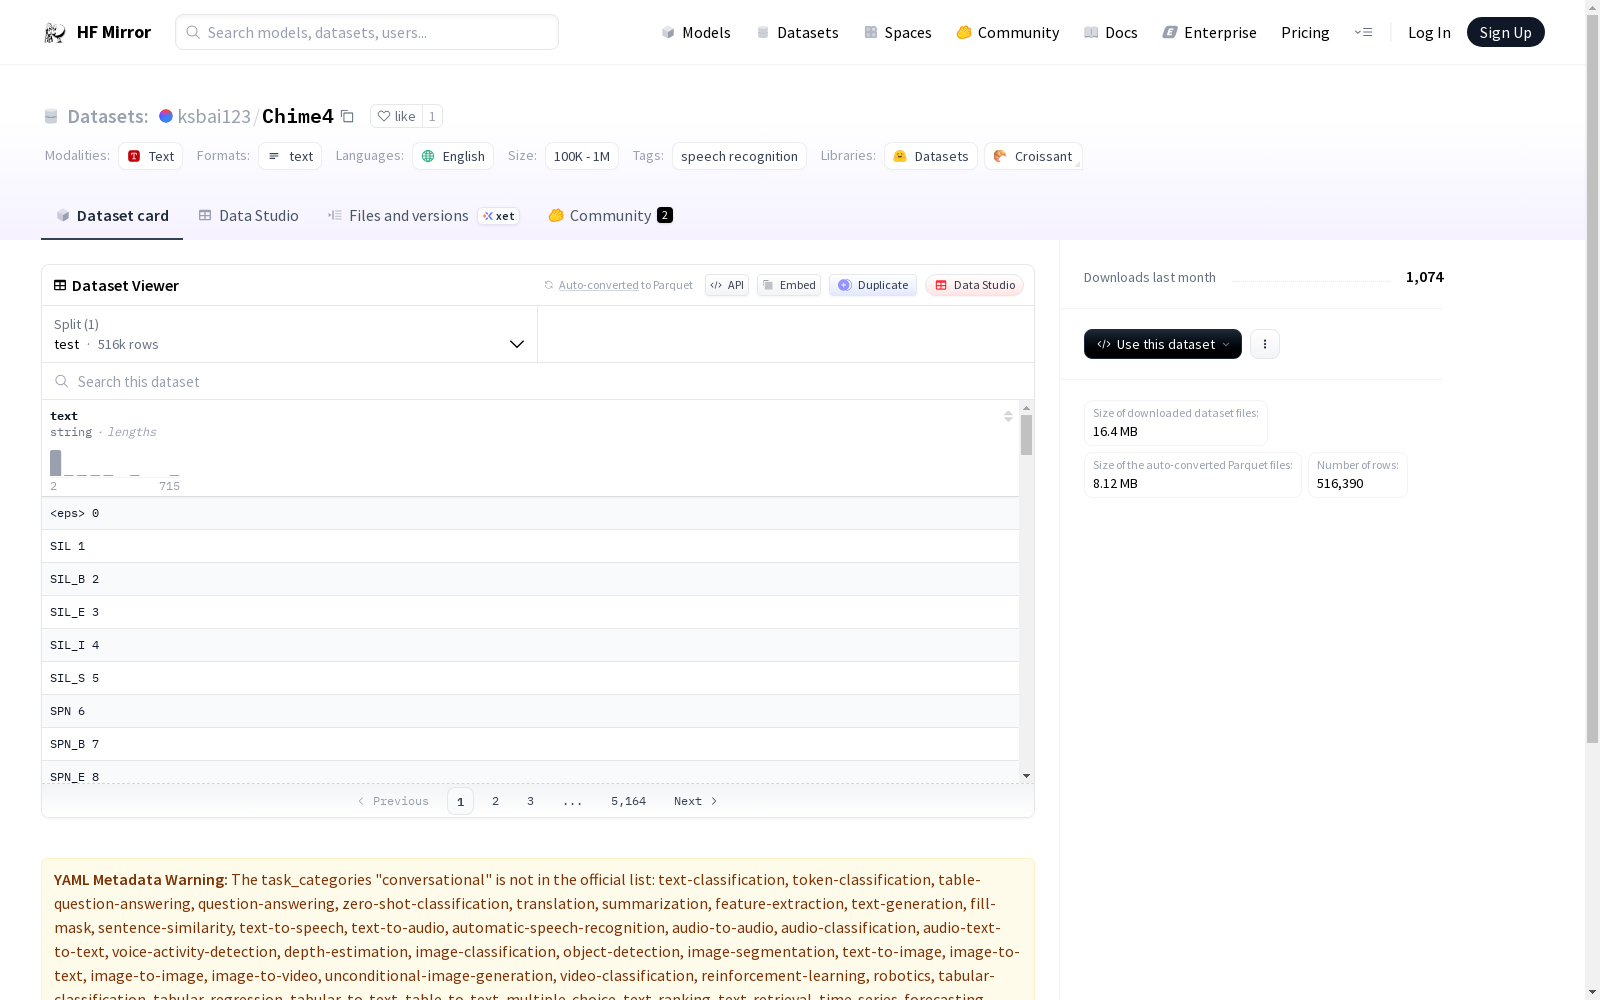Open Docs from the top menu
The image size is (1600, 1000).
pos(1111,32)
